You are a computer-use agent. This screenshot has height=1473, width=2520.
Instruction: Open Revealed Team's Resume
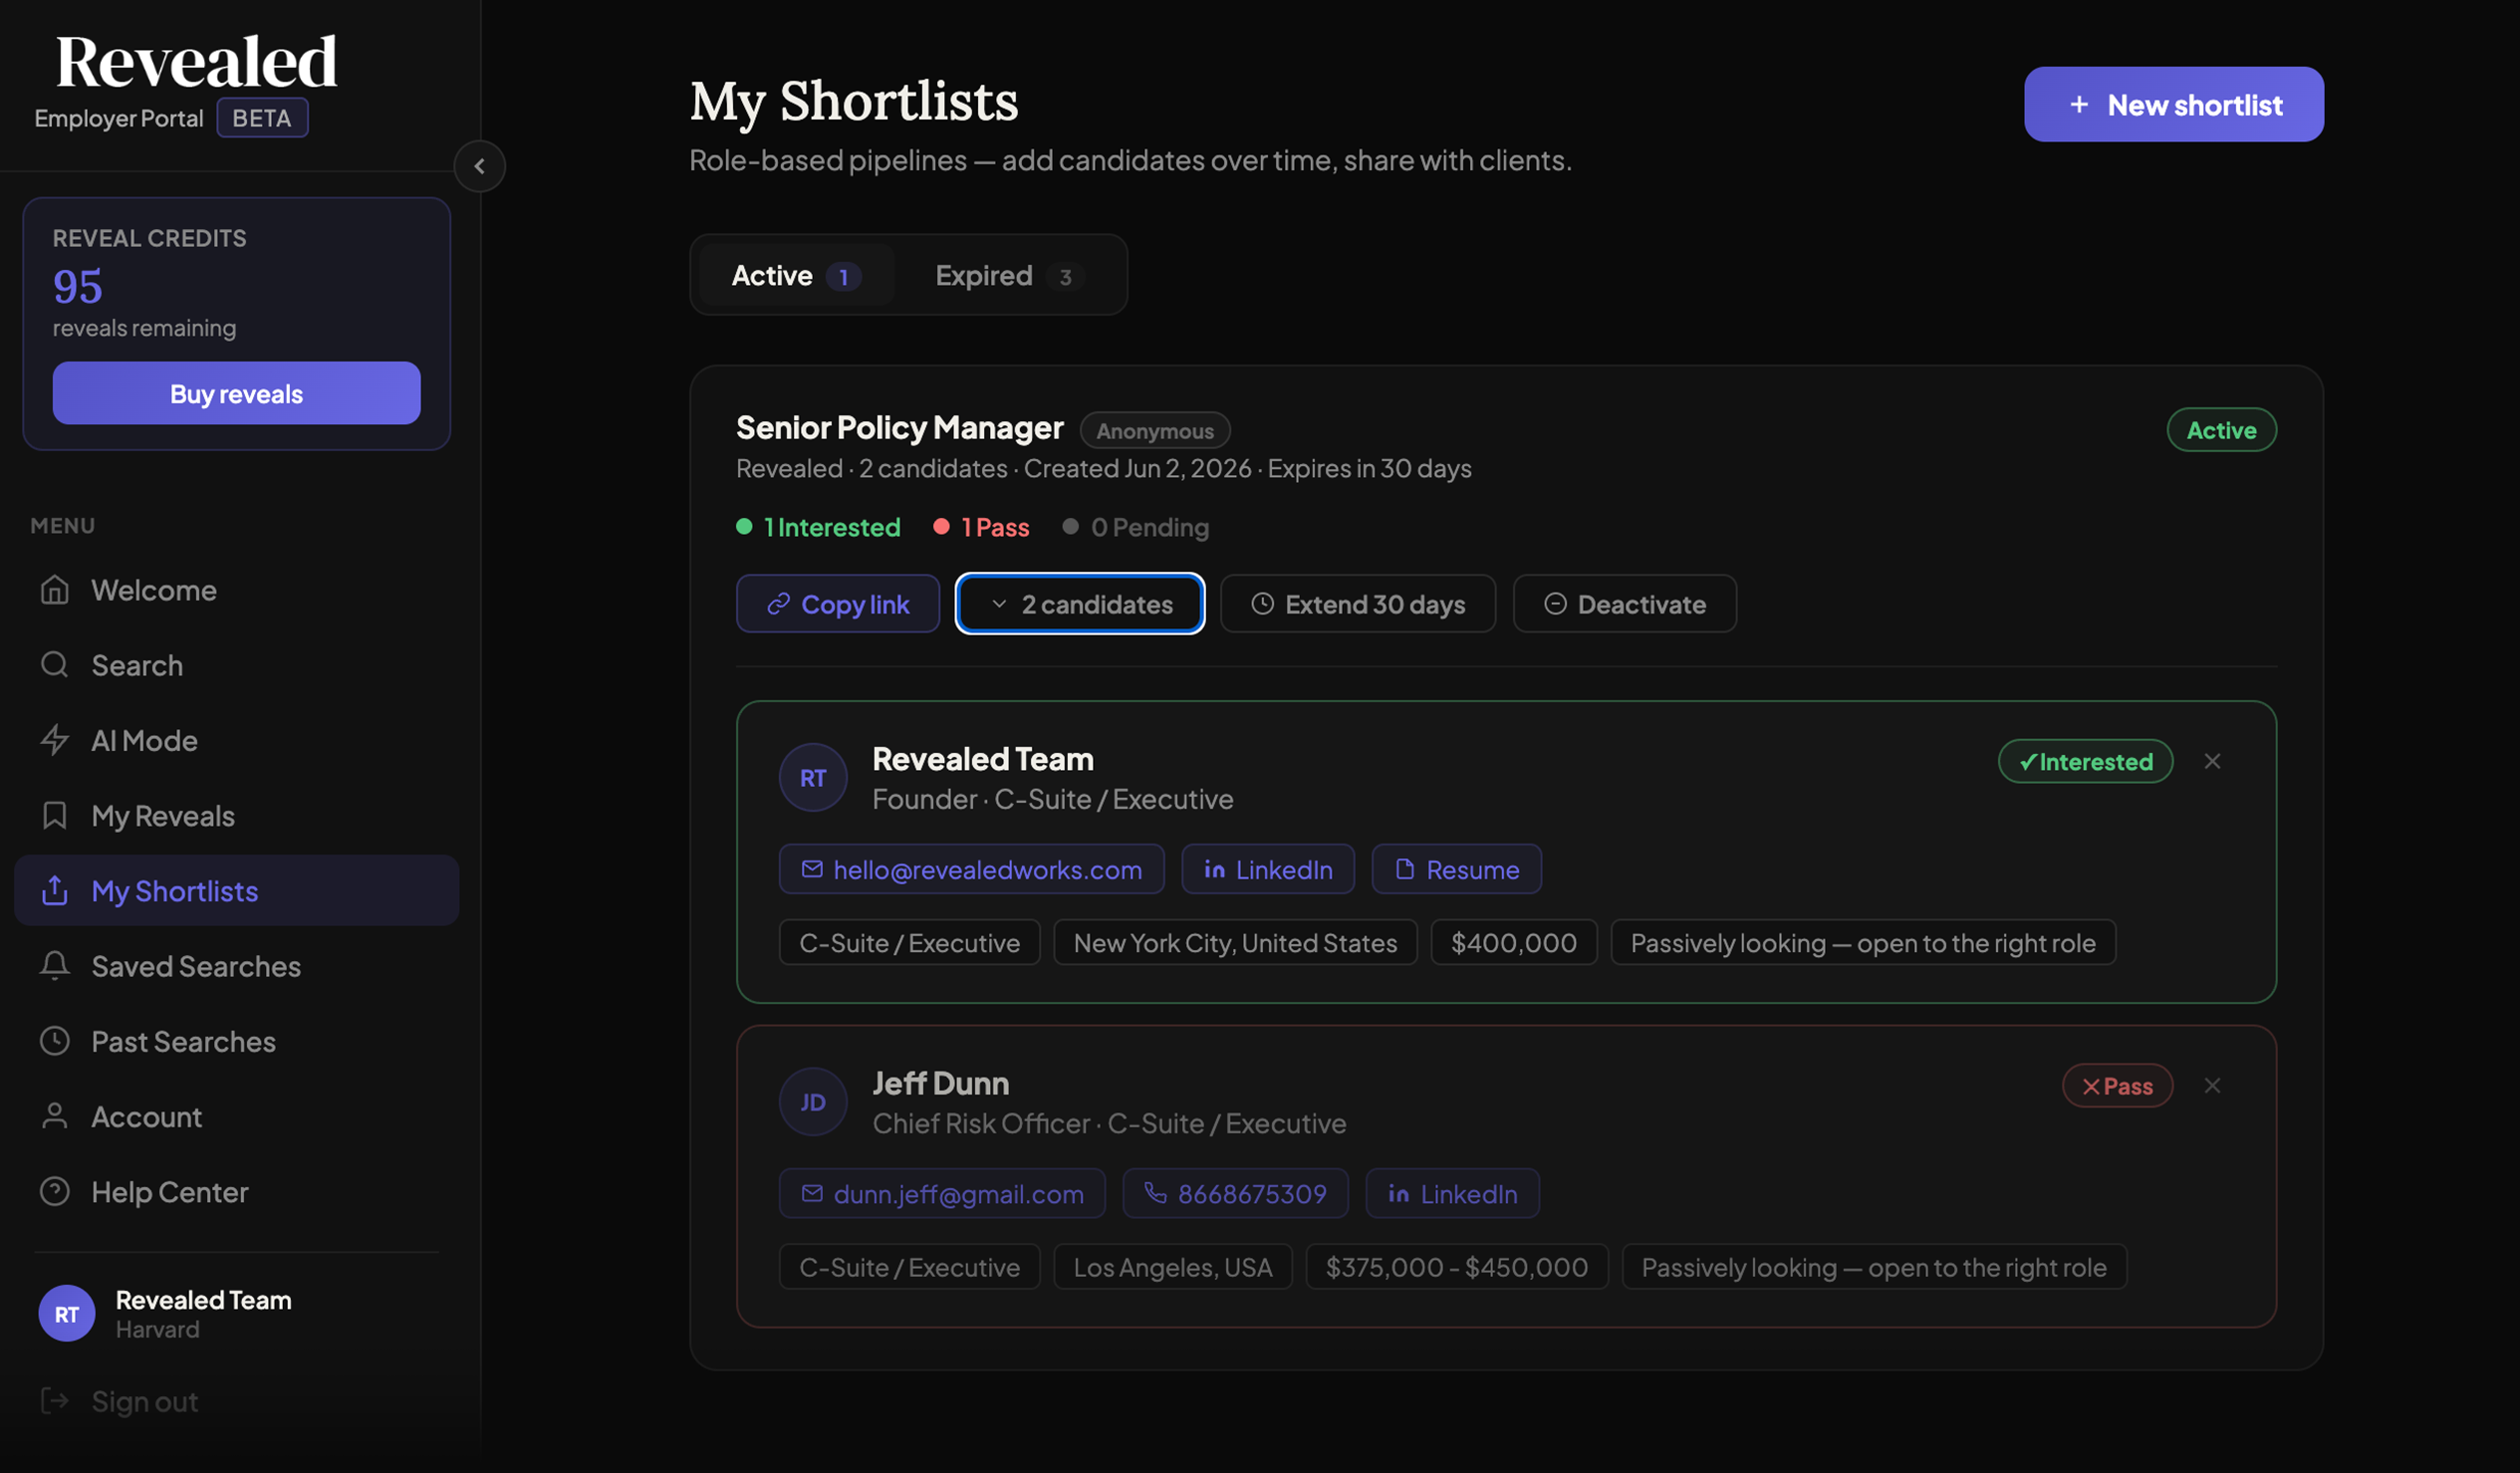1457,869
